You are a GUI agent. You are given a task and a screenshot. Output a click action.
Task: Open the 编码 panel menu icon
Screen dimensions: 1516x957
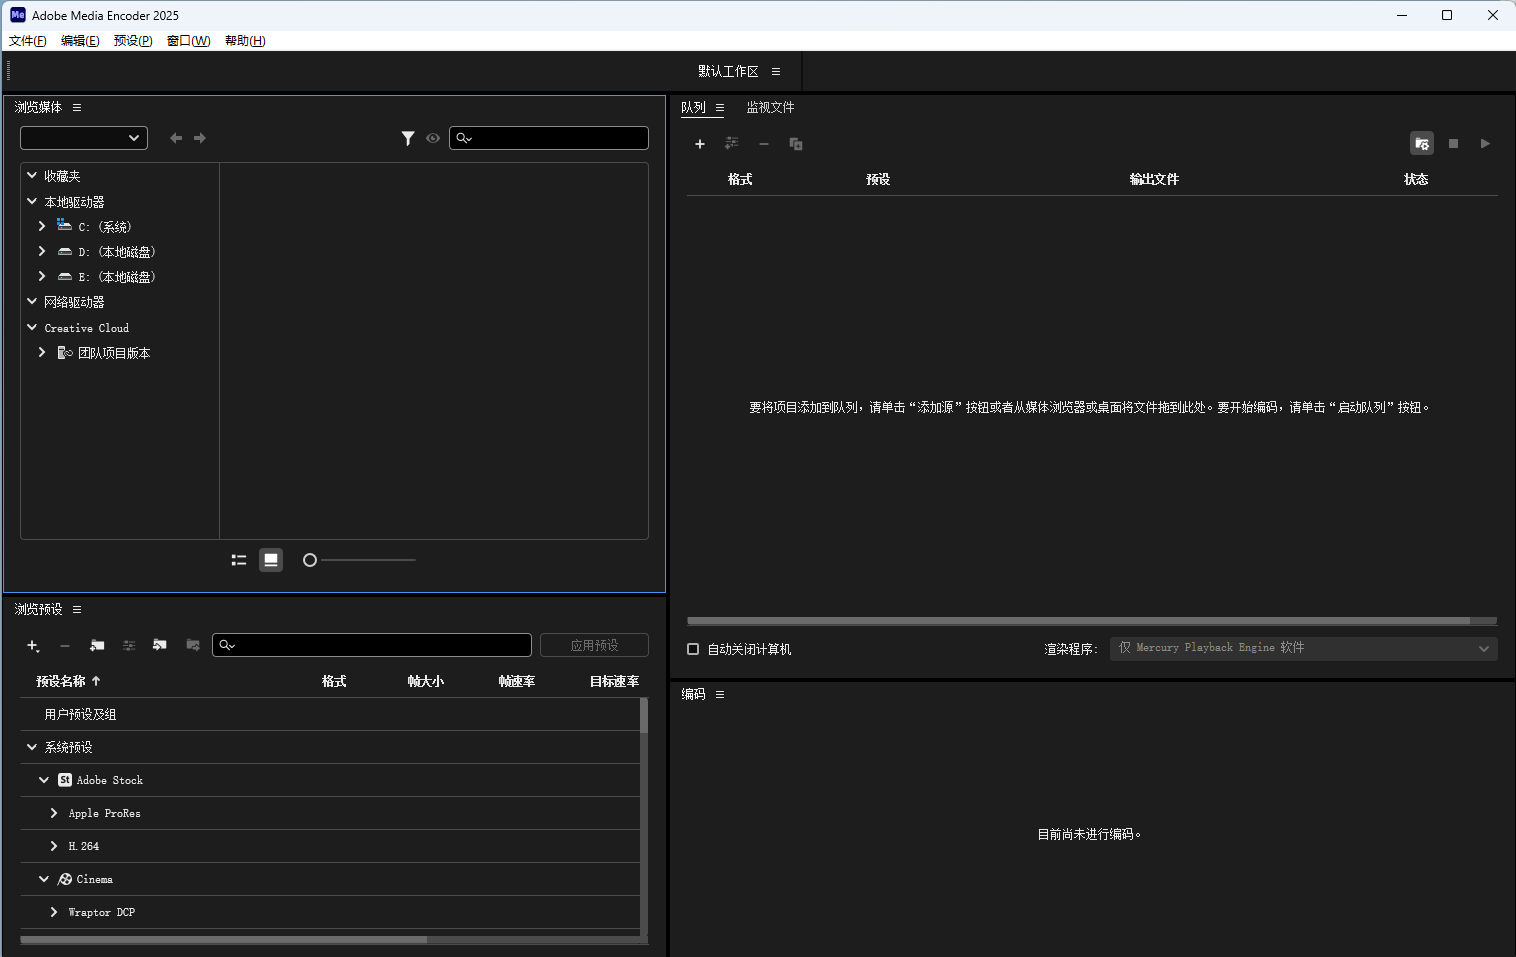pos(720,694)
